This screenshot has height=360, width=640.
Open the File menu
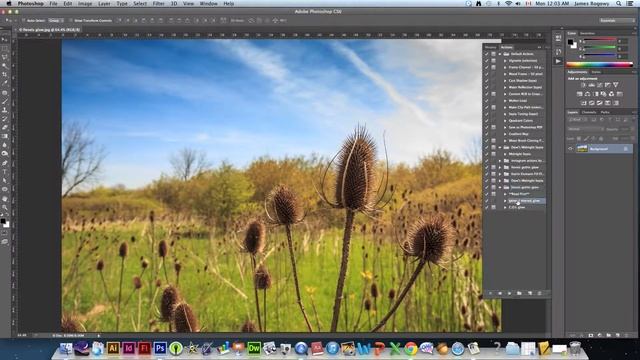tap(53, 3)
